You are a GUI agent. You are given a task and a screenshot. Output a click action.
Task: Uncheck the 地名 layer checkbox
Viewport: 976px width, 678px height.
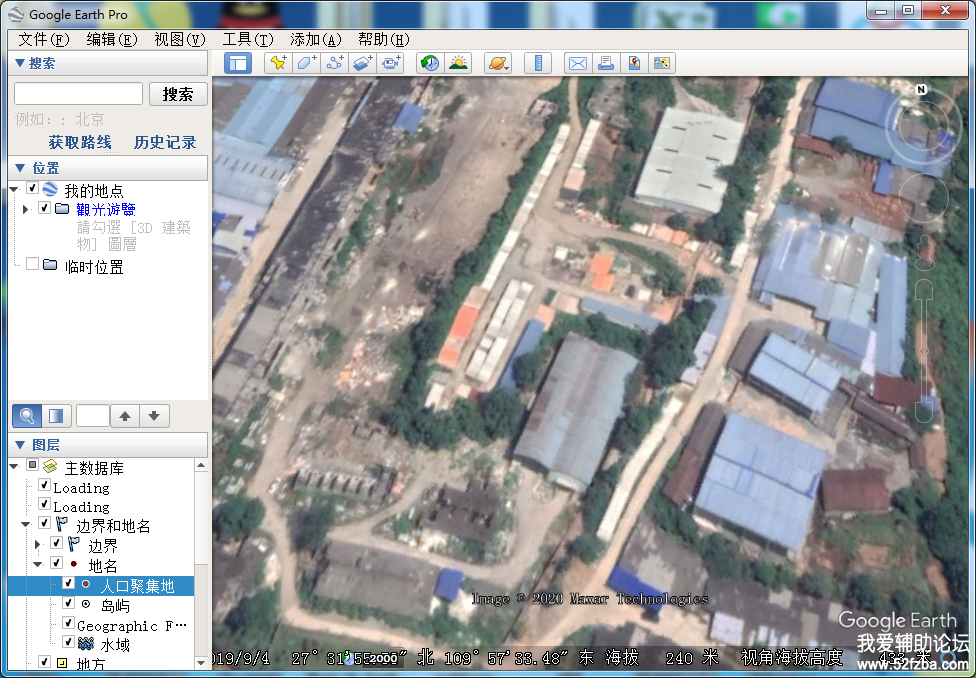57,563
